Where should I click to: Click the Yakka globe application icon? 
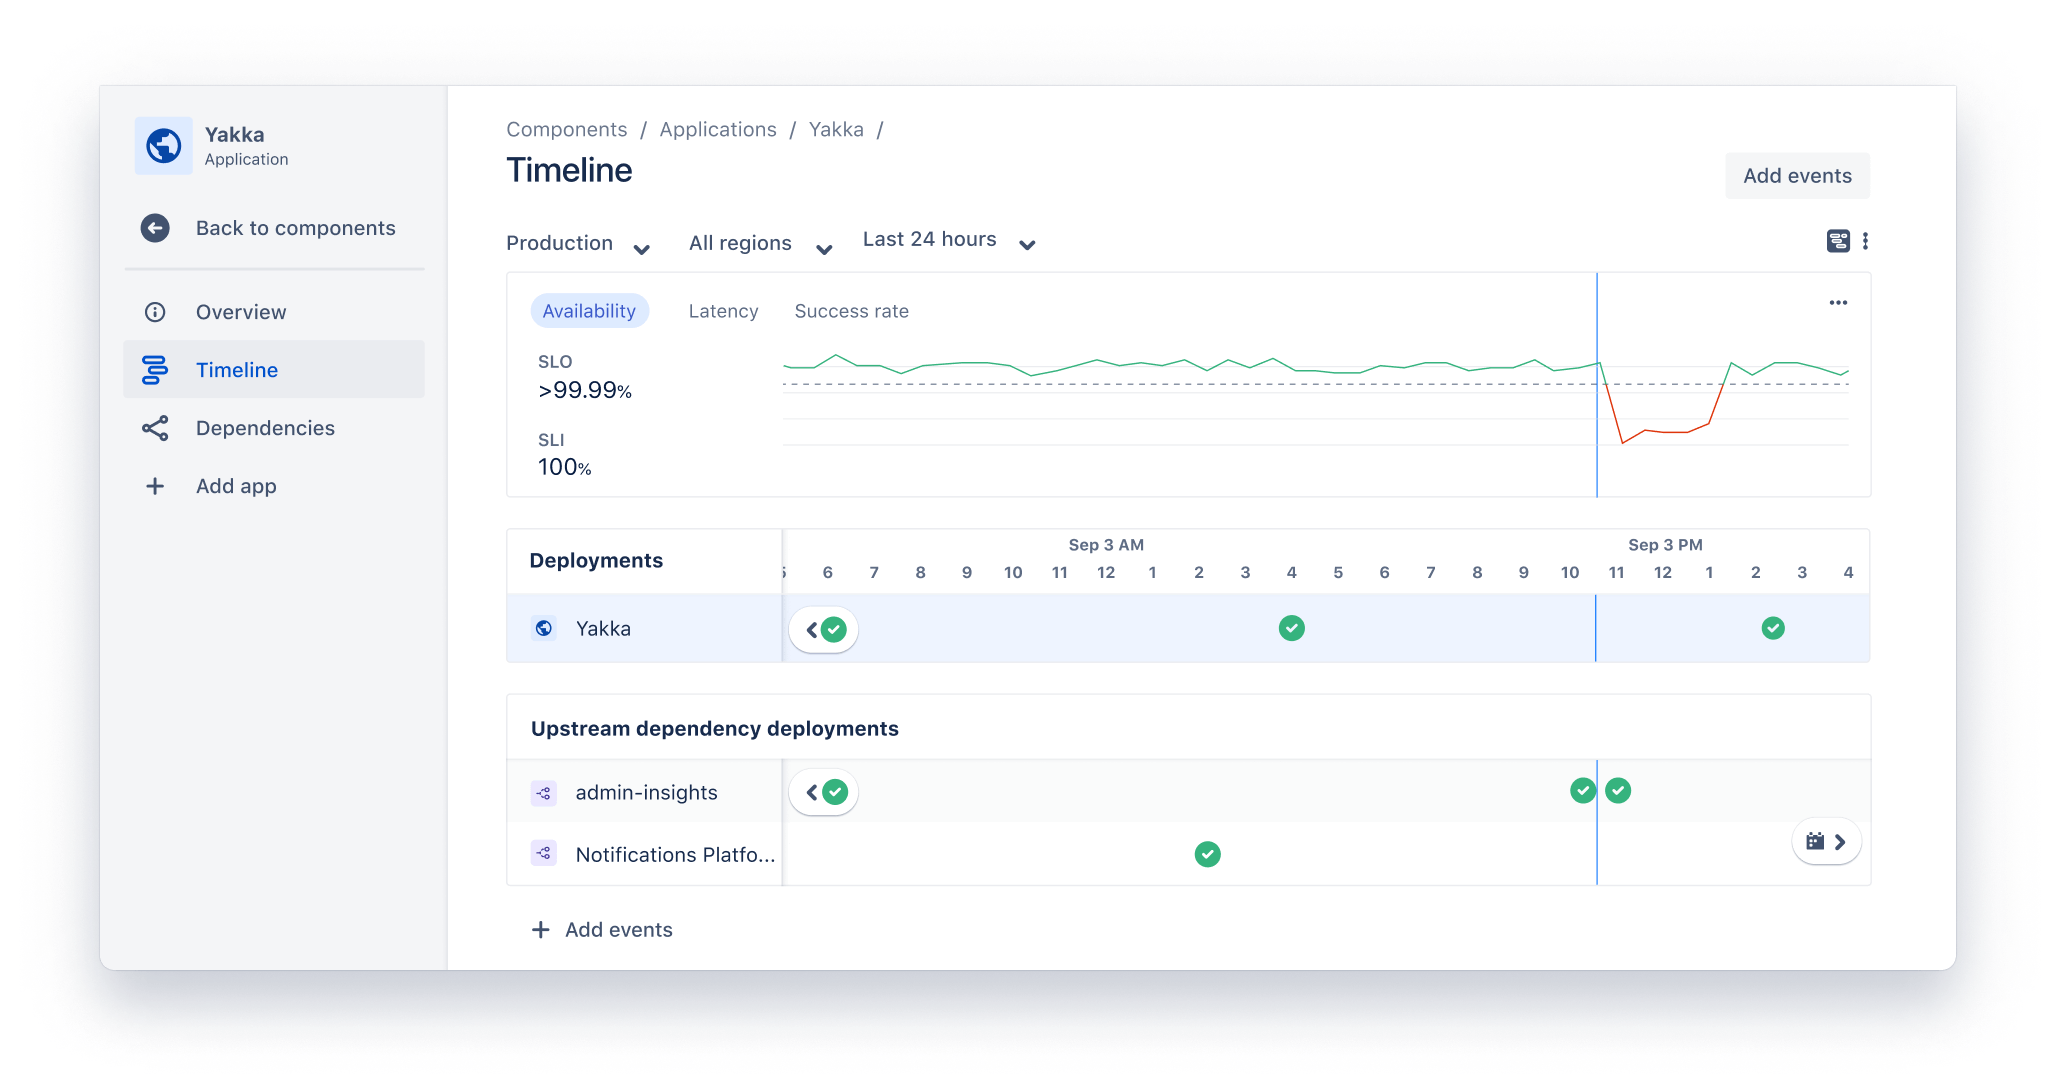coord(164,146)
